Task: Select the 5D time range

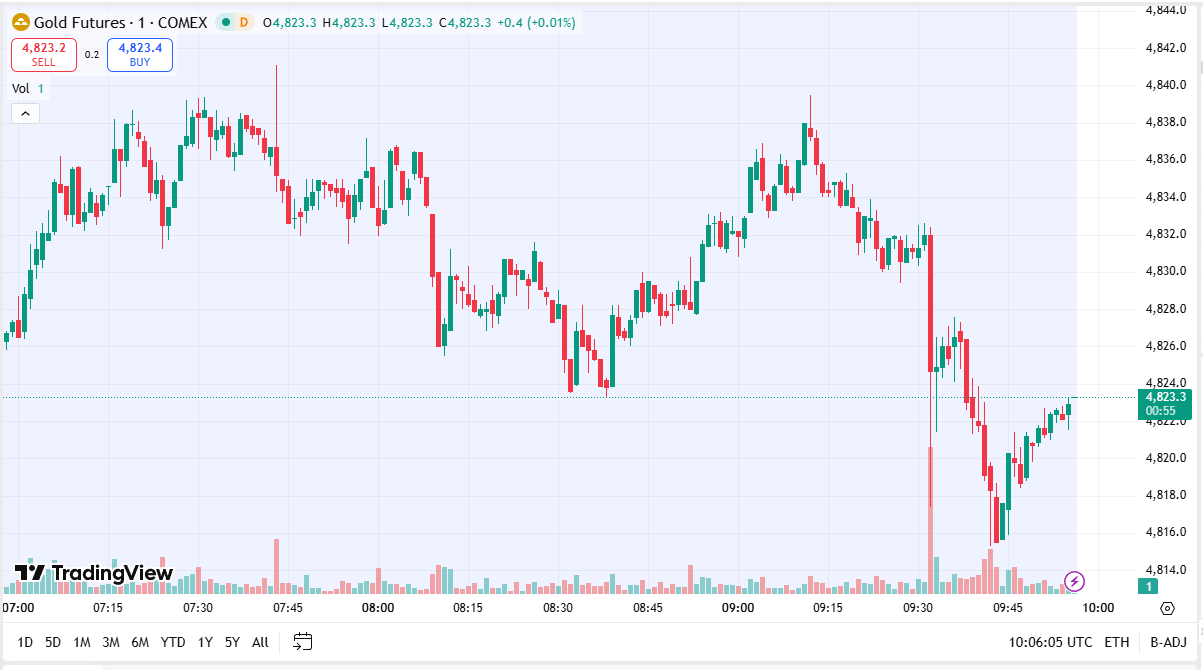Action: (x=53, y=642)
